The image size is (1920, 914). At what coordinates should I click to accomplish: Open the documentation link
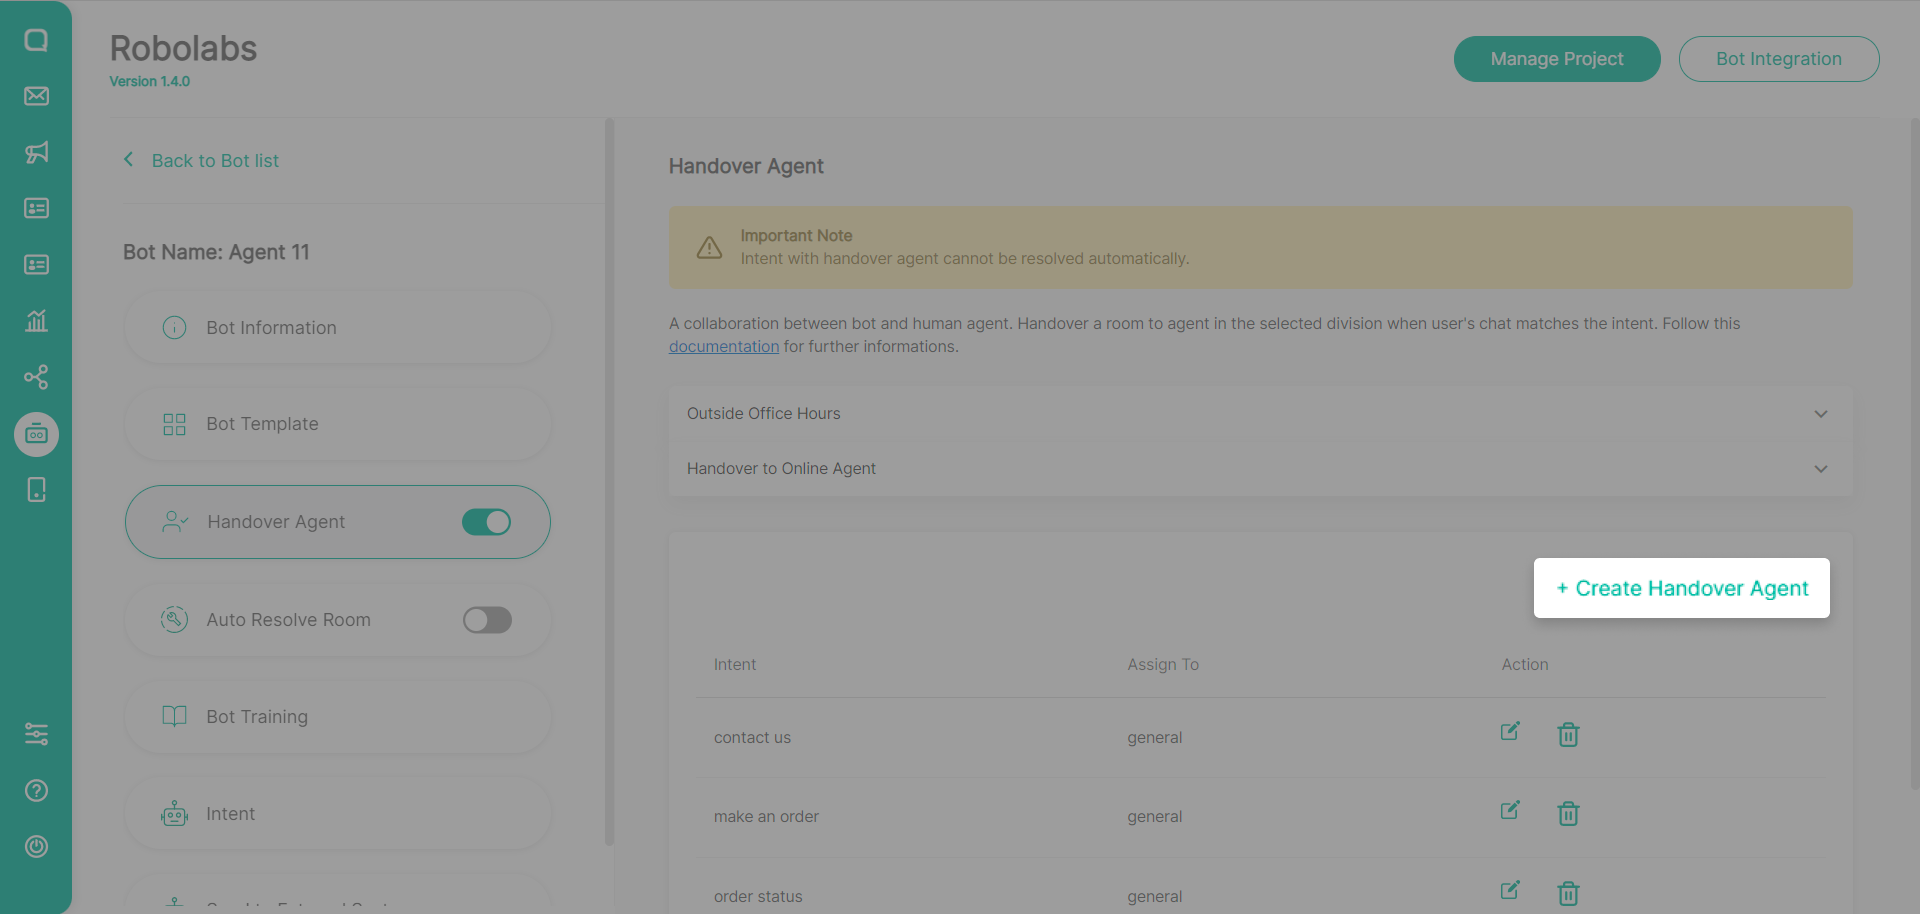pyautogui.click(x=723, y=346)
